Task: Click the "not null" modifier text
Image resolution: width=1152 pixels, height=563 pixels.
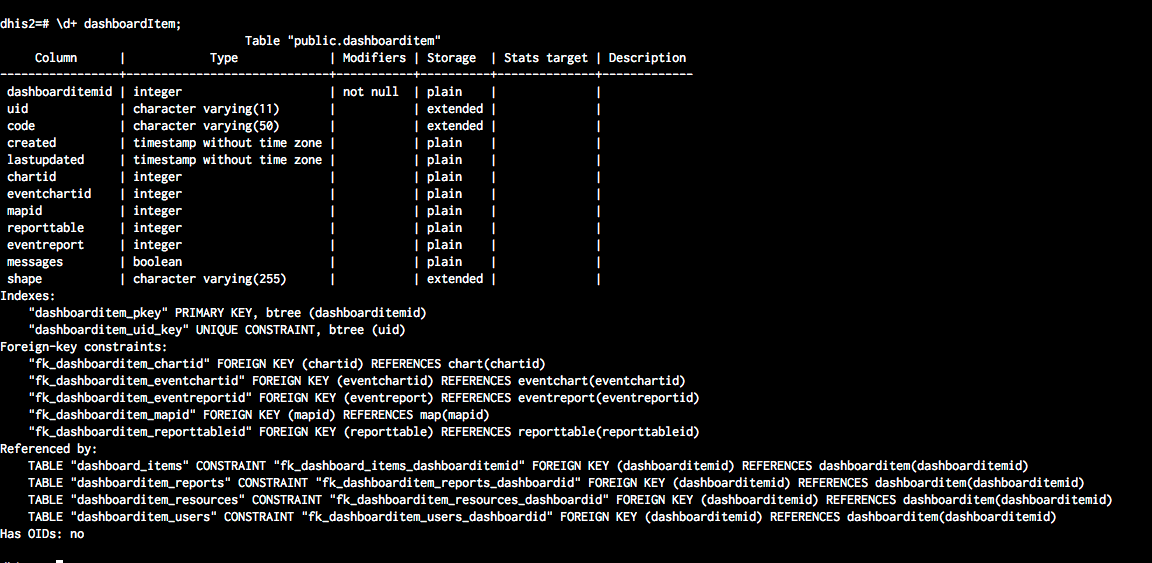Action: pos(371,92)
